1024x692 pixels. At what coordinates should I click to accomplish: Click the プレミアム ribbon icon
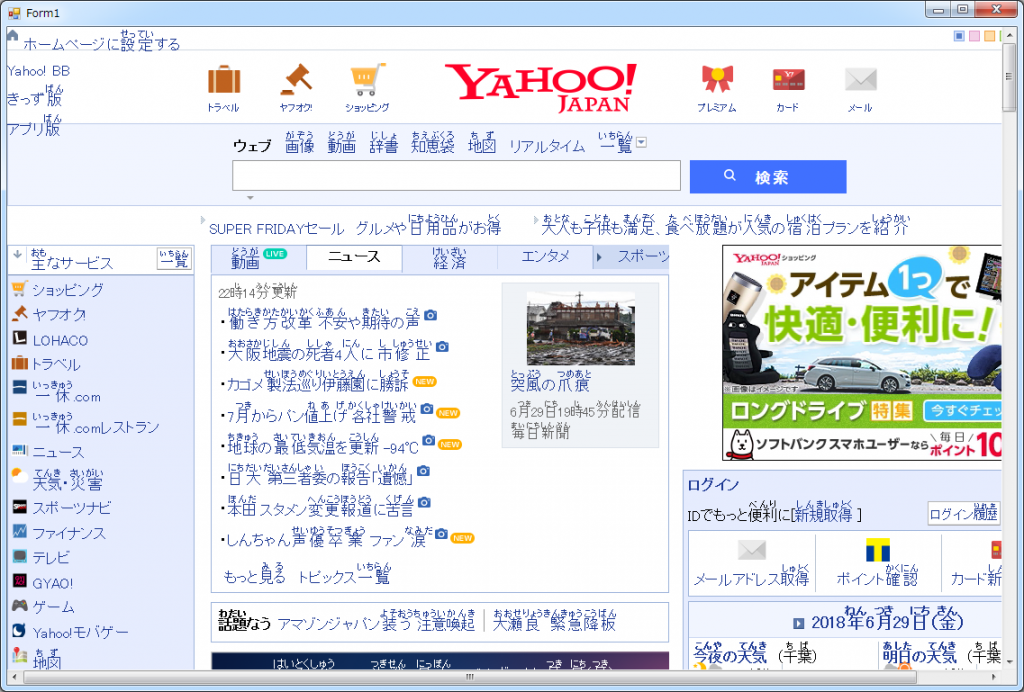716,80
